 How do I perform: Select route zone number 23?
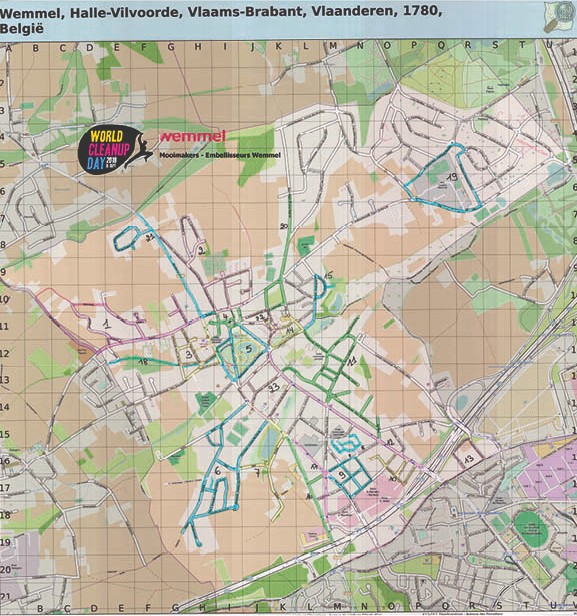(274, 388)
